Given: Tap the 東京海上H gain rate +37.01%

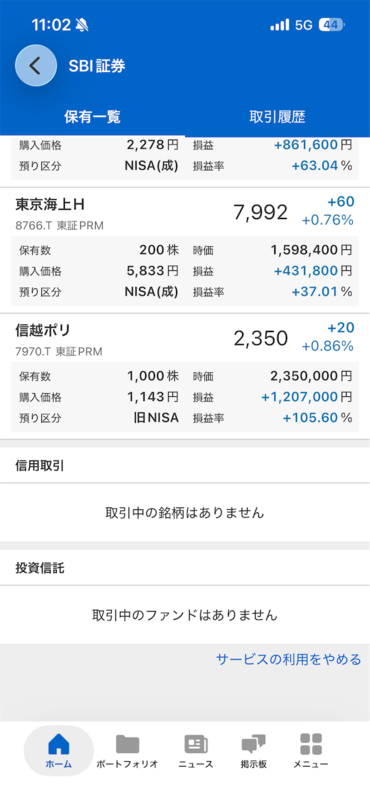Looking at the screenshot, I should click(x=322, y=292).
